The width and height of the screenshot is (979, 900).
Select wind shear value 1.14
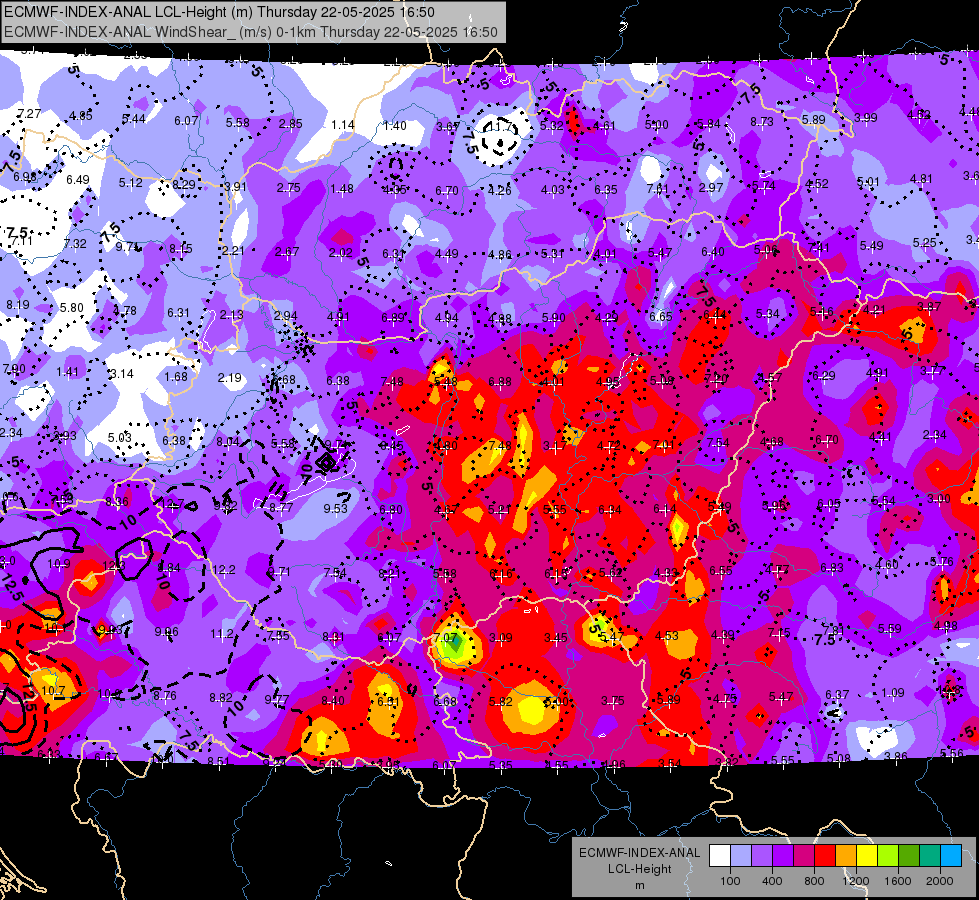(x=343, y=125)
